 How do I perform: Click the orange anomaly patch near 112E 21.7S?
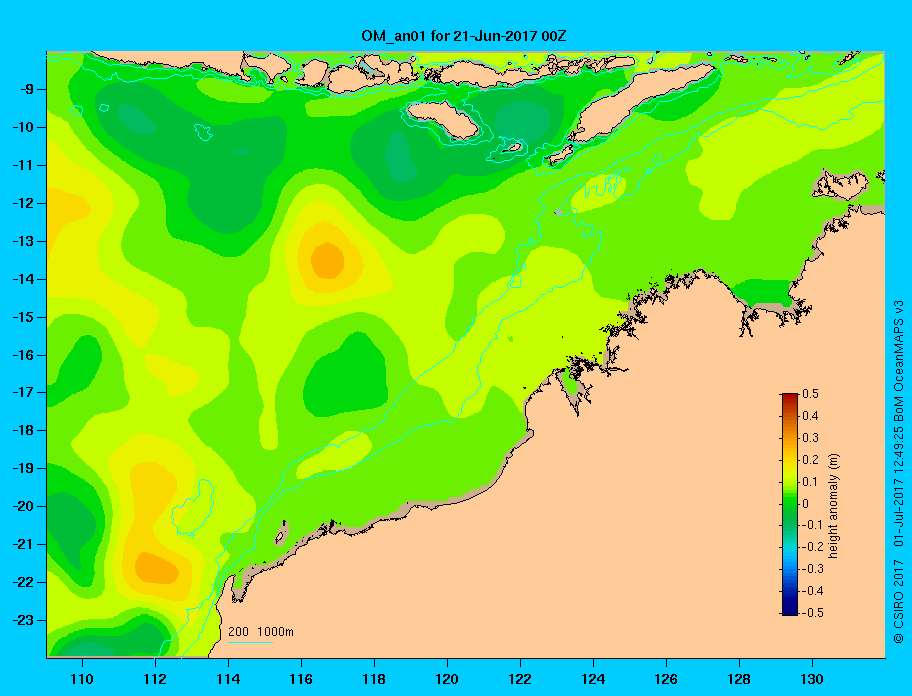[x=156, y=568]
